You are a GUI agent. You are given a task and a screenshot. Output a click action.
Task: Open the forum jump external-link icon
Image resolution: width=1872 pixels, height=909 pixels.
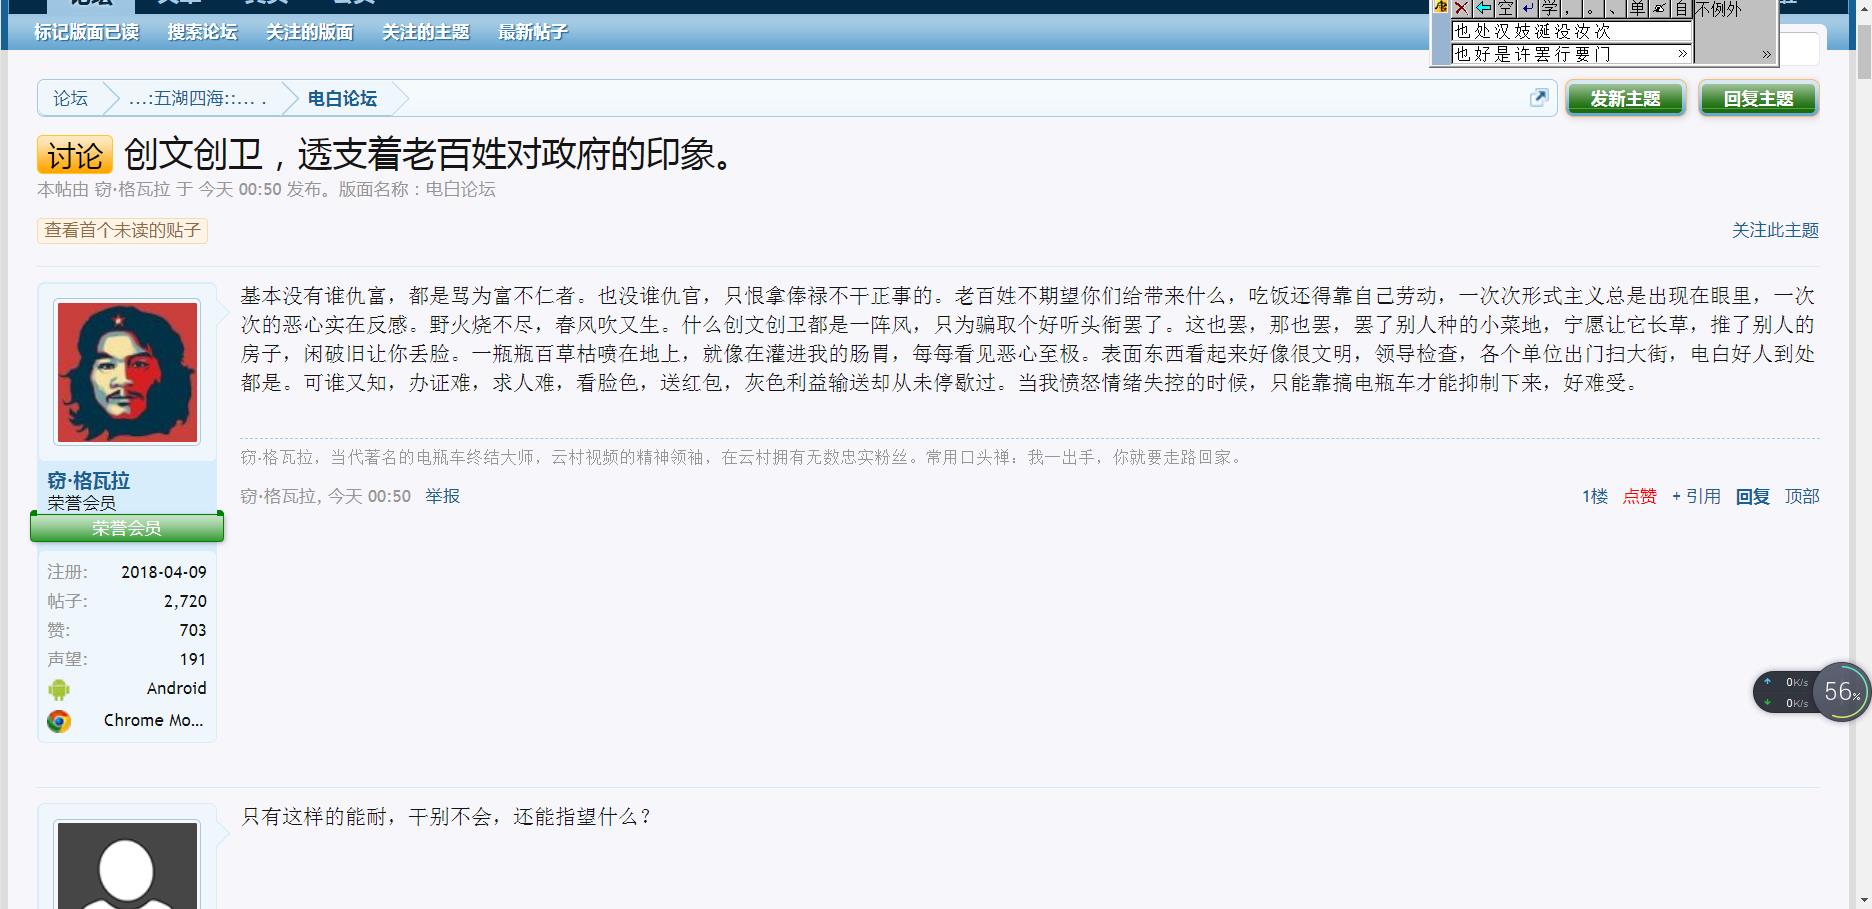[1539, 97]
